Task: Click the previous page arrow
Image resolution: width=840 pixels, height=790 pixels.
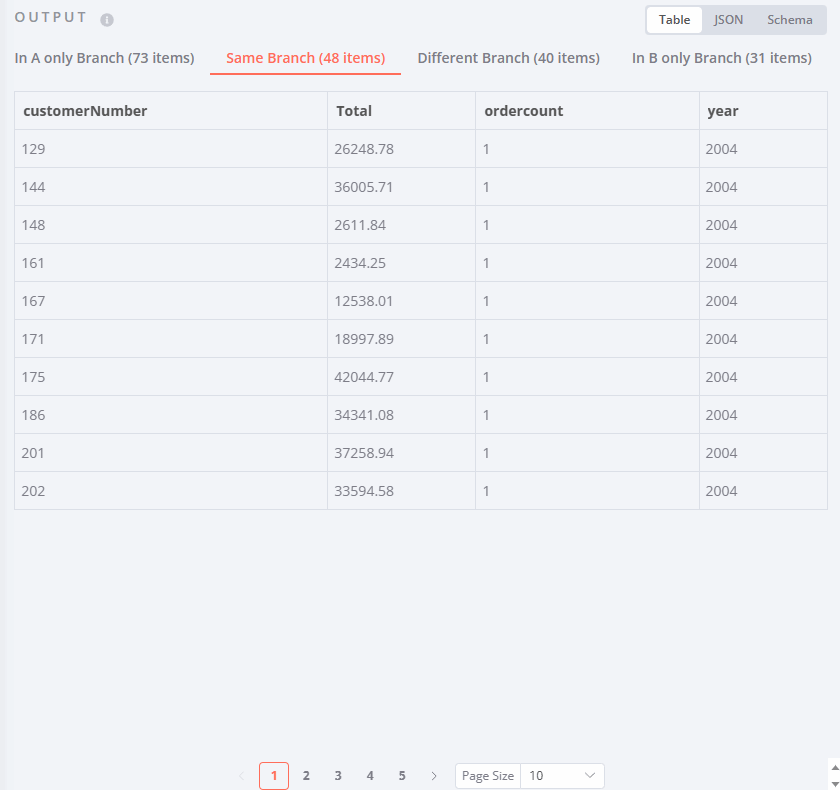Action: [242, 775]
